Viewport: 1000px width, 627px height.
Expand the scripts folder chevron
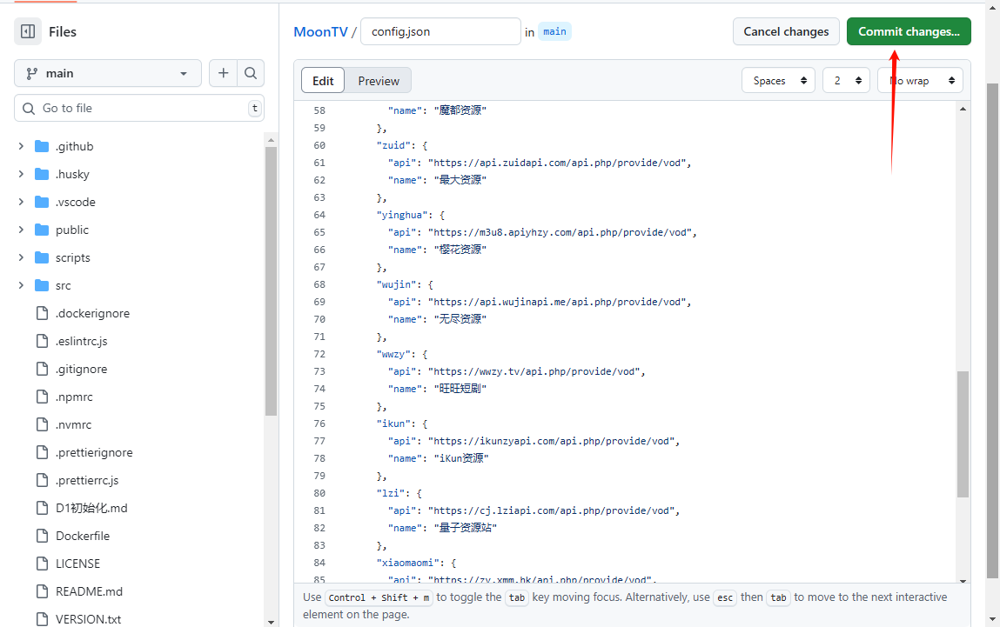[21, 258]
